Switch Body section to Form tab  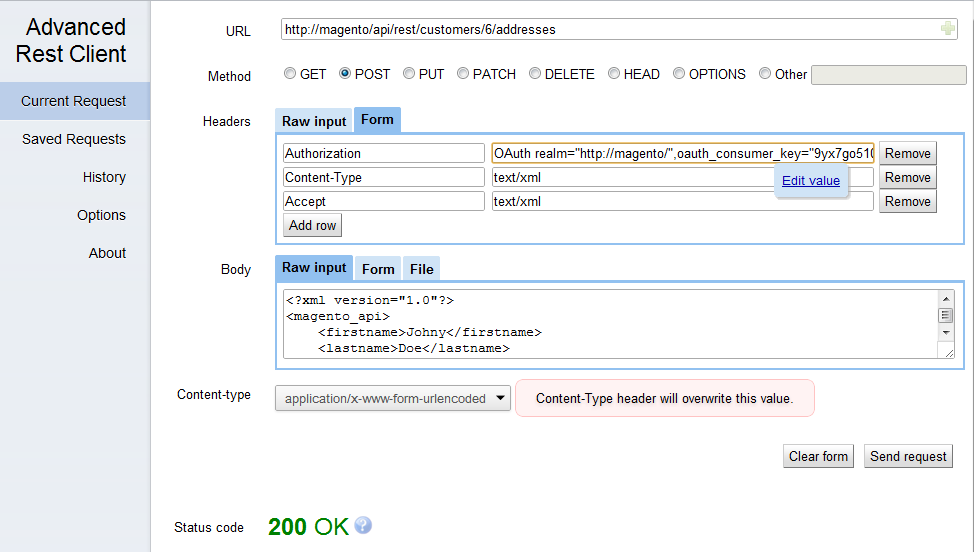[378, 269]
